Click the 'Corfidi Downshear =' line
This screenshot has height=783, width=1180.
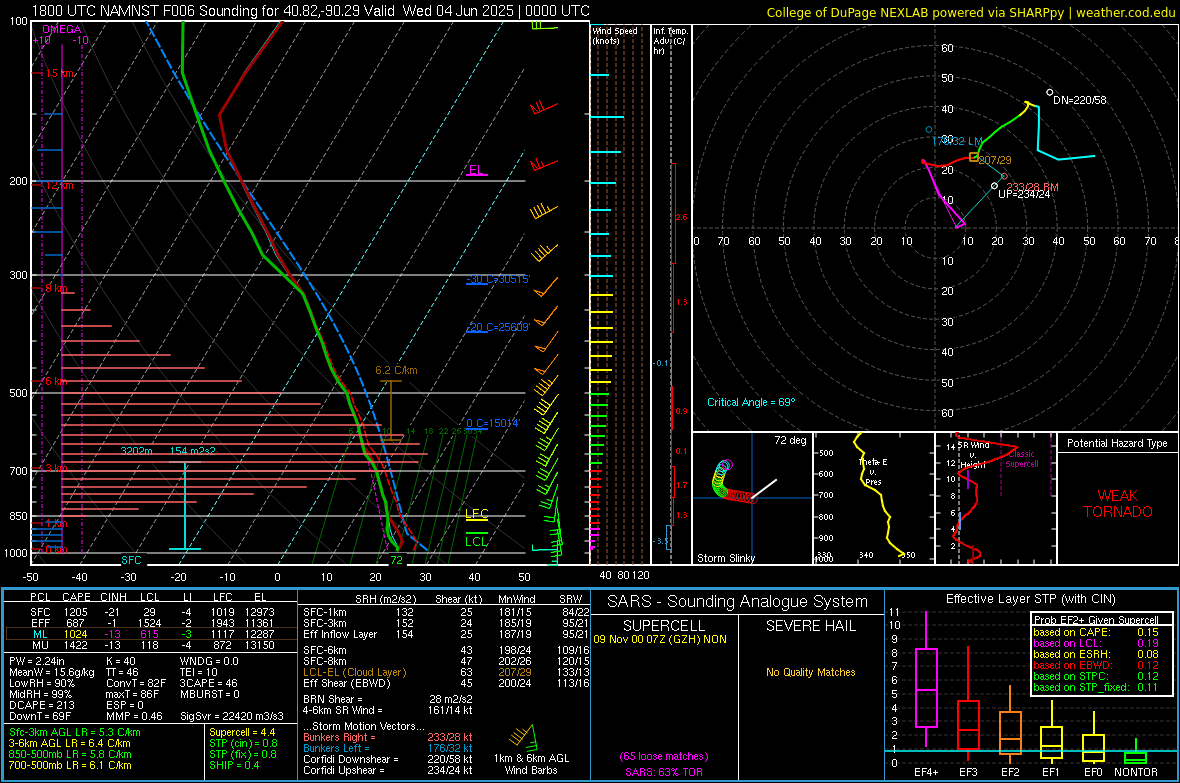point(388,759)
